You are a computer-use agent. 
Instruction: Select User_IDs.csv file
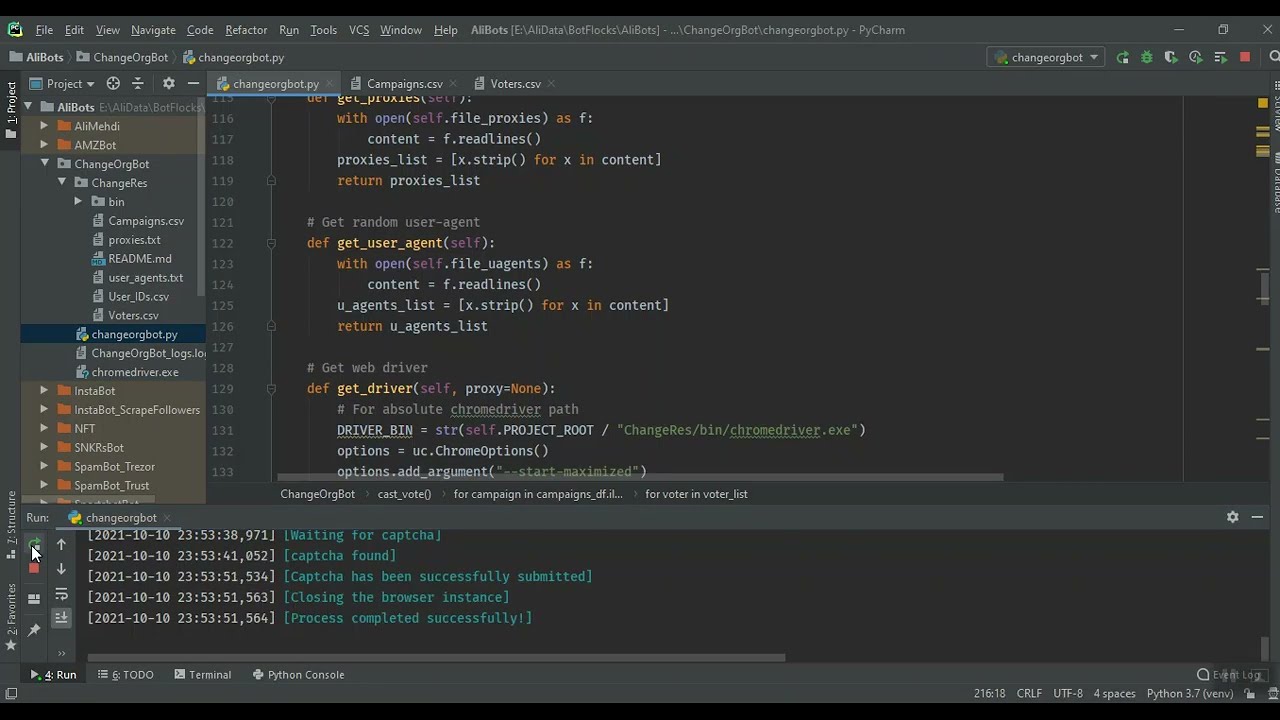(138, 297)
